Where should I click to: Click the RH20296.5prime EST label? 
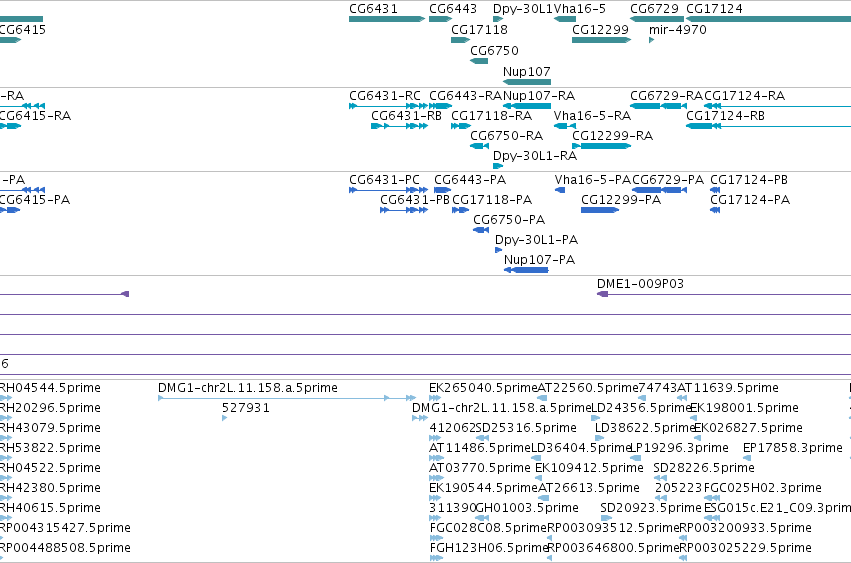50,408
